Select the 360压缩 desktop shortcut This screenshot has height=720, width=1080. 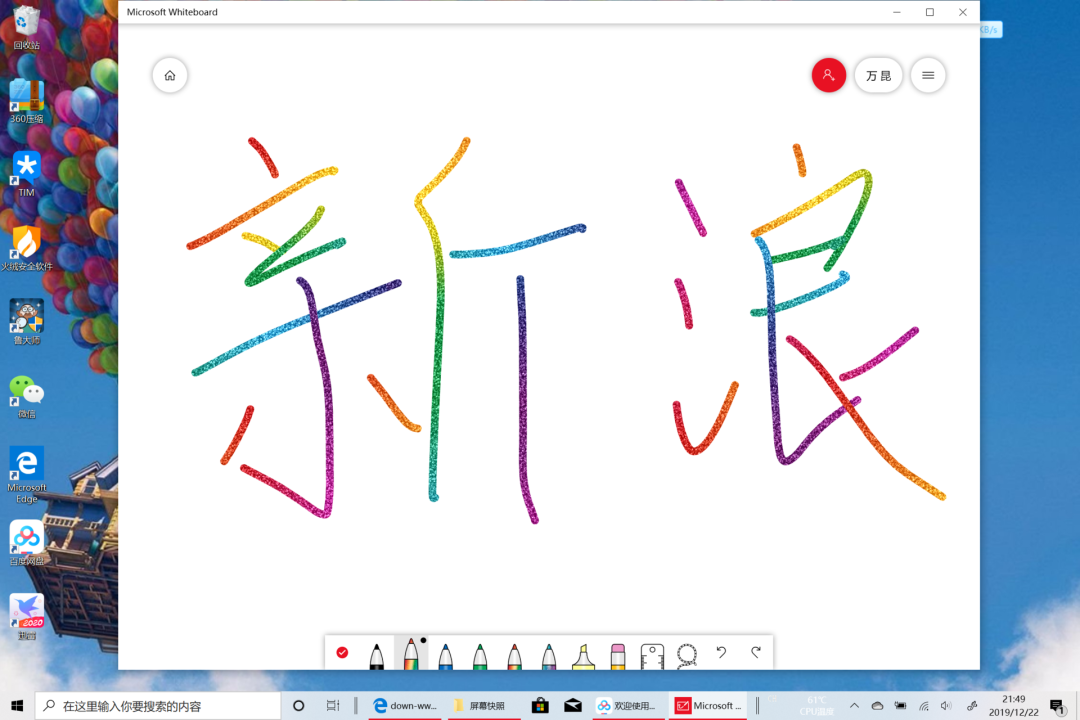26,101
